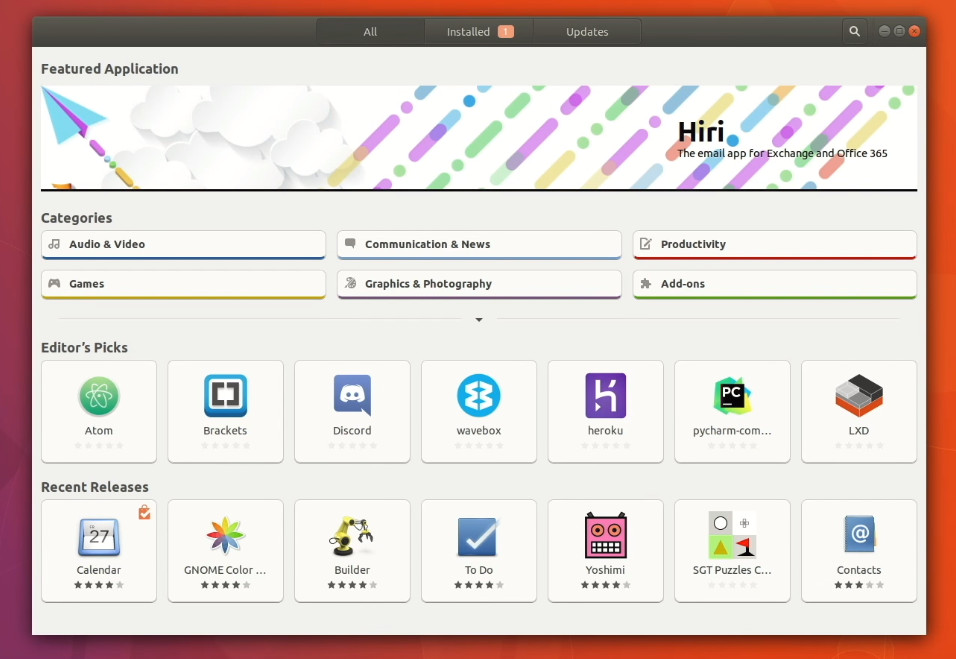Open the Atom editor app page
Image resolution: width=956 pixels, height=659 pixels.
98,410
